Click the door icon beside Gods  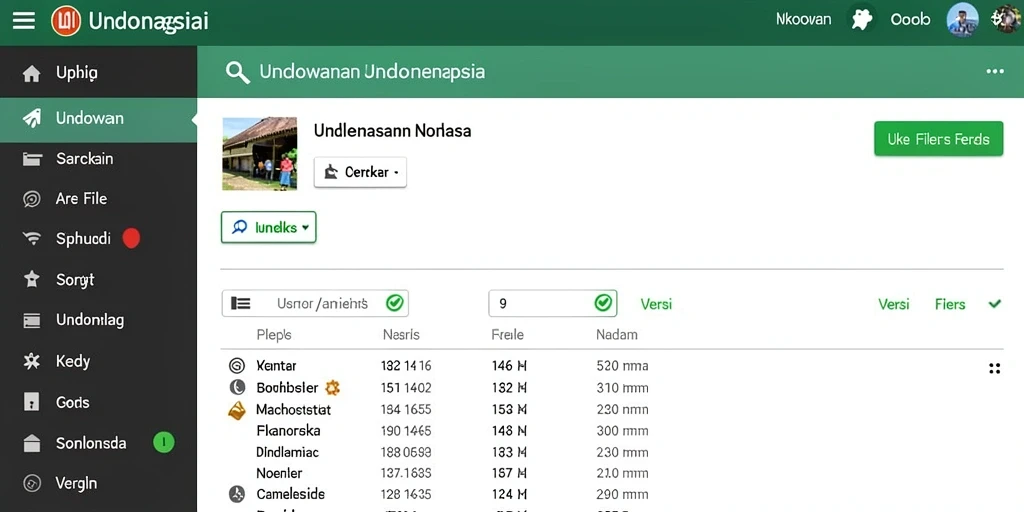click(x=31, y=402)
